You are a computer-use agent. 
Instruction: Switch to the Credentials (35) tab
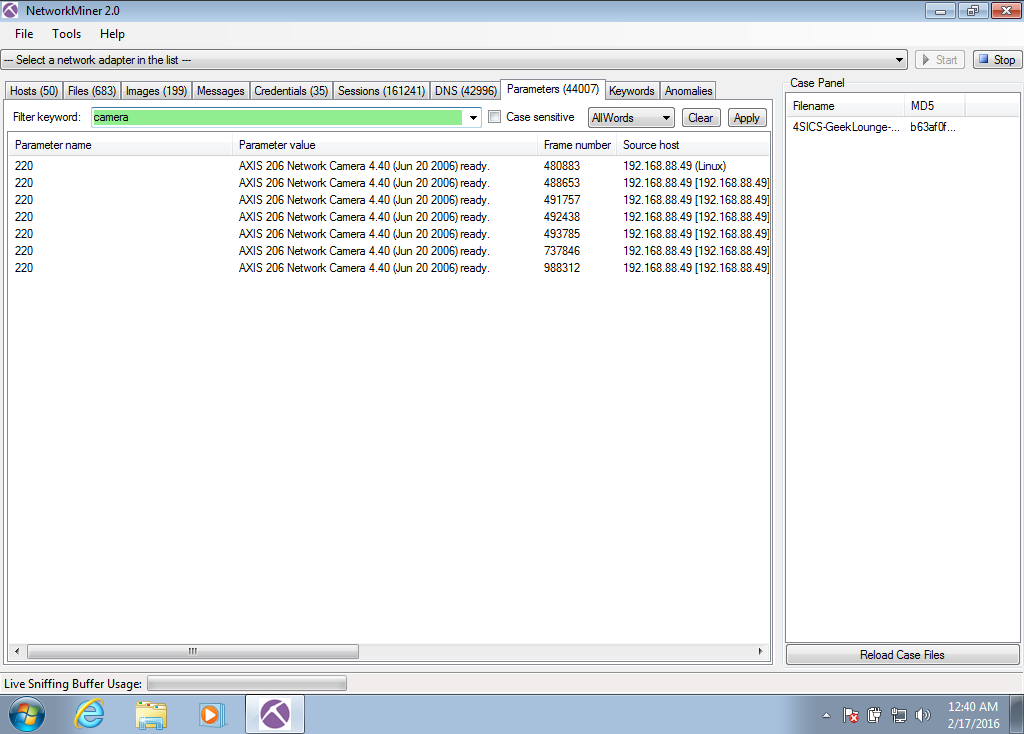[291, 91]
